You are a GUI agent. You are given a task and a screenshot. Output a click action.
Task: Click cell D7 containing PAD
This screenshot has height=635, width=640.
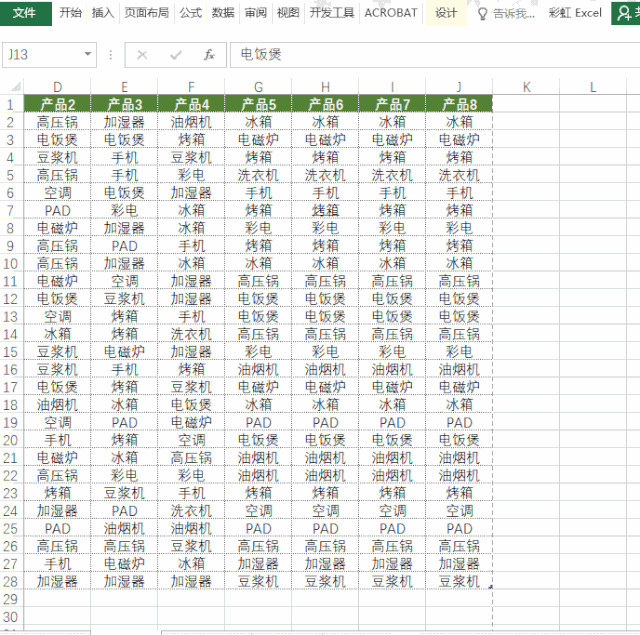point(57,211)
